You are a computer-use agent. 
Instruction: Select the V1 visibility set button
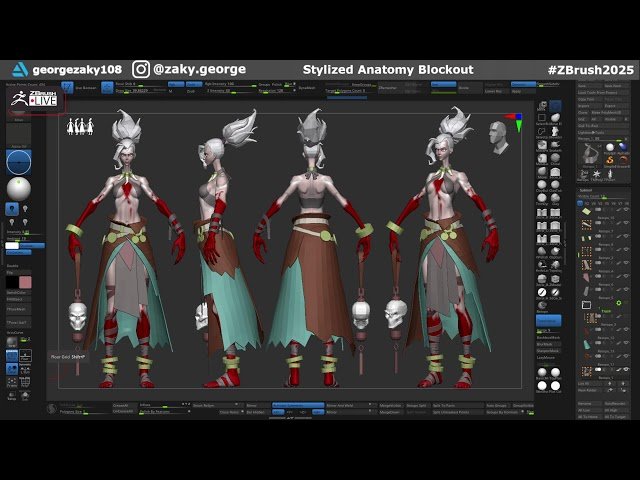(580, 203)
